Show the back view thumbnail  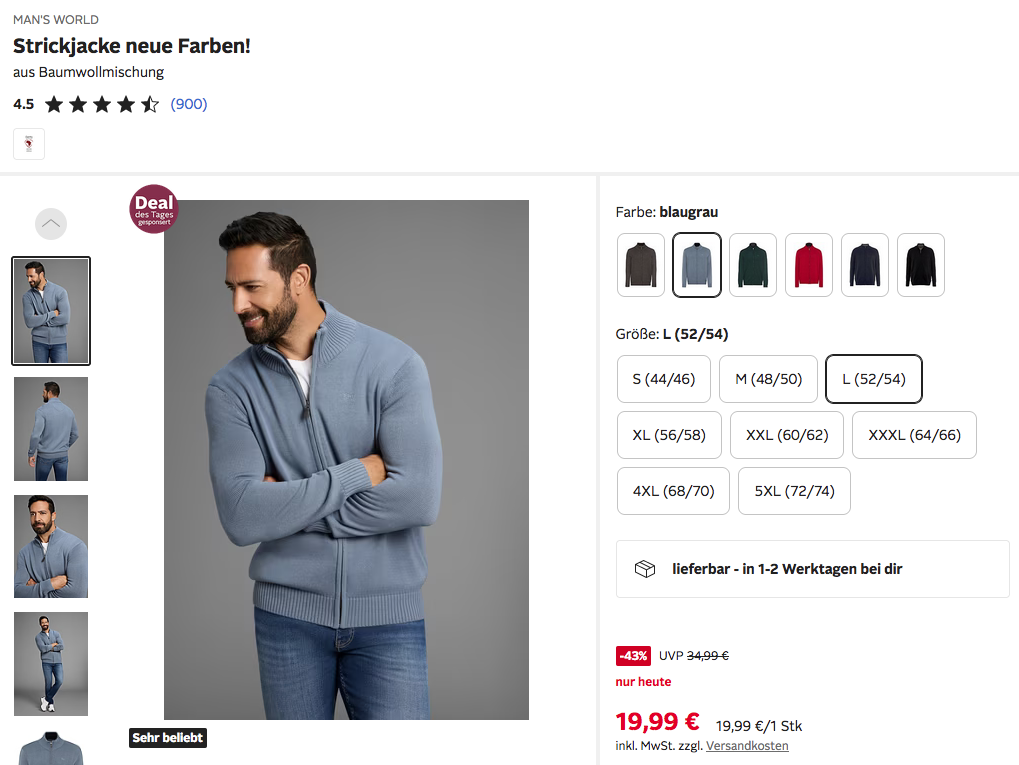click(51, 428)
